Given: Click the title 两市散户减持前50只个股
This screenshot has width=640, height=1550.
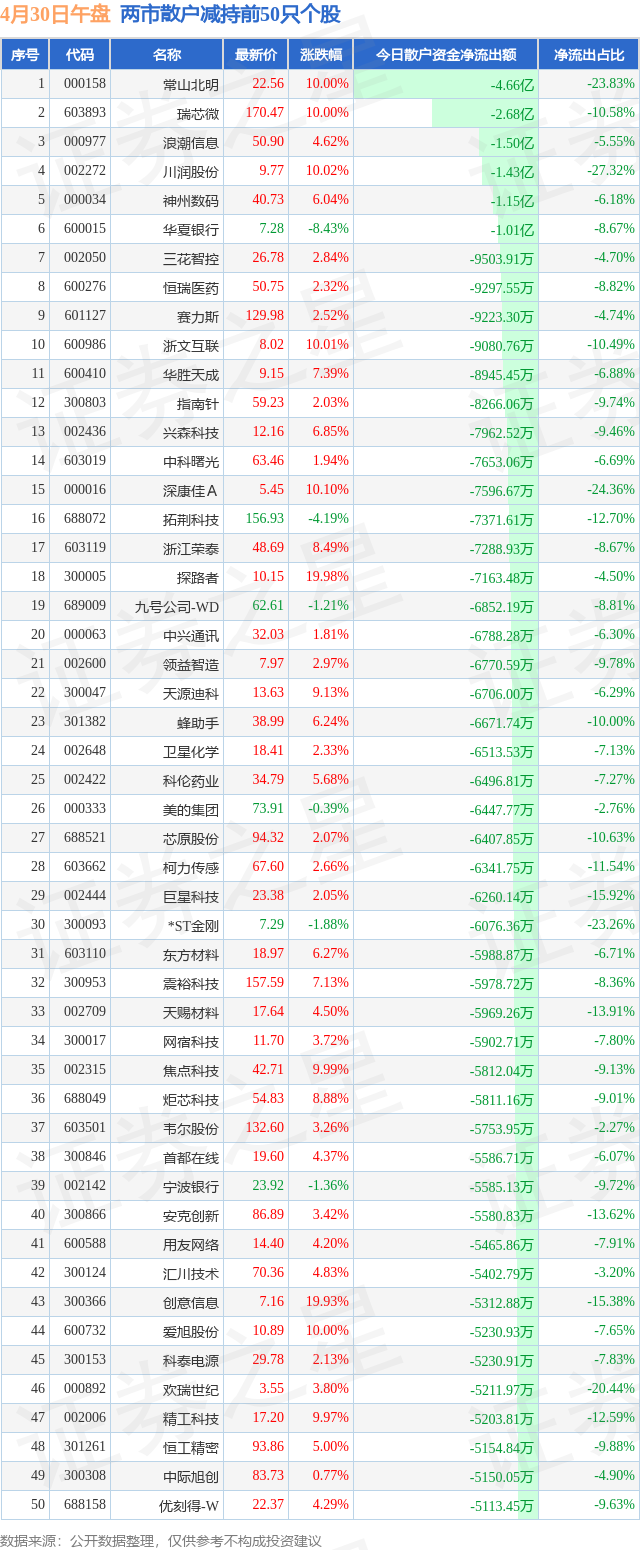Looking at the screenshot, I should coord(230,14).
